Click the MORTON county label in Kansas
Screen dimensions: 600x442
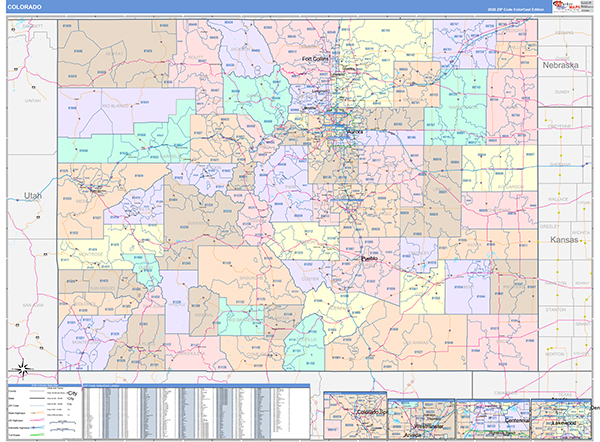click(554, 354)
